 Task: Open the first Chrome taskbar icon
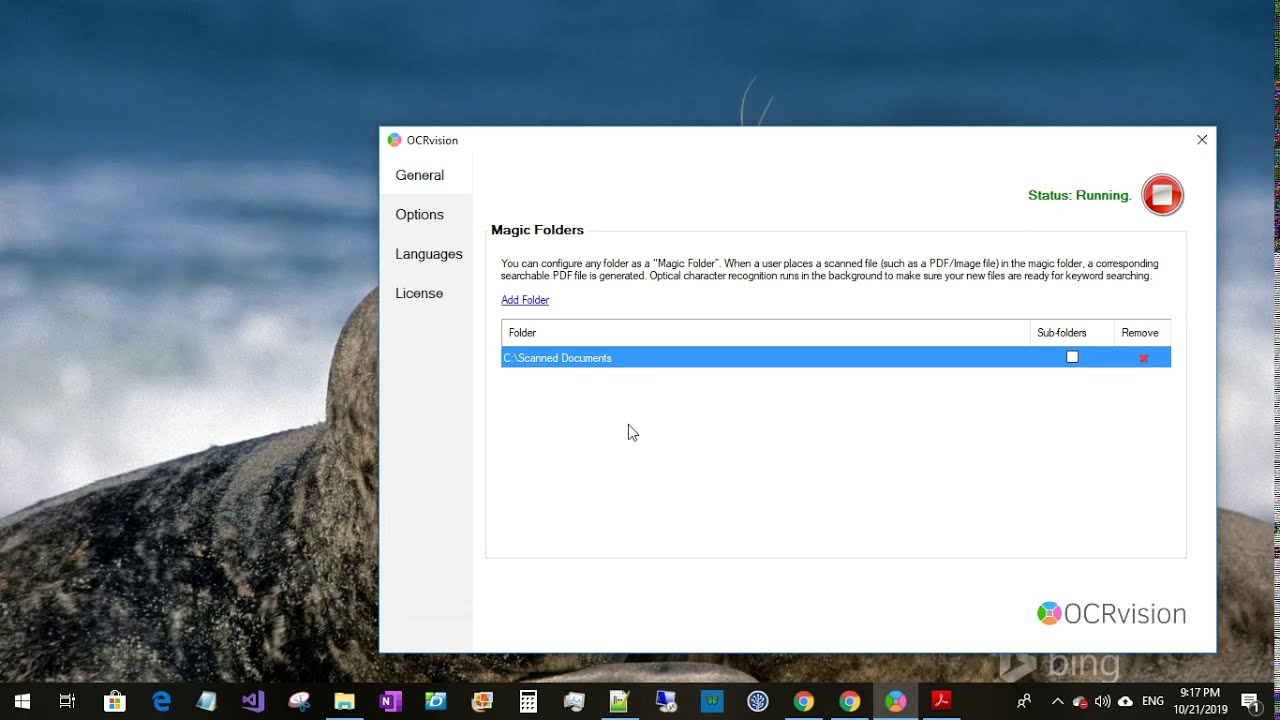[804, 701]
